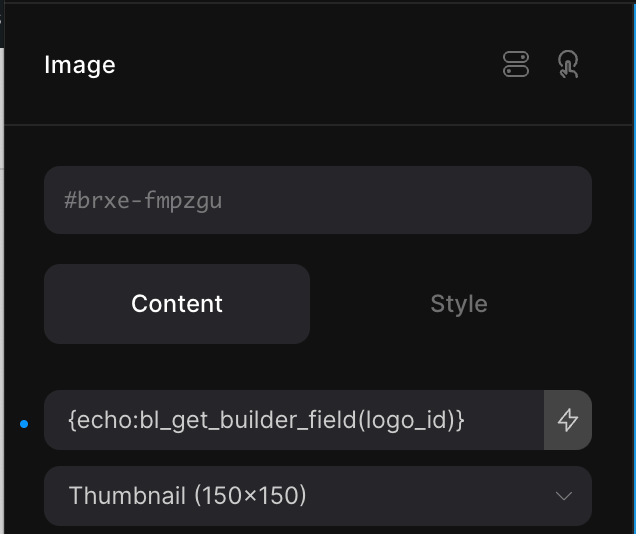The image size is (636, 534).
Task: Click the CSS ID placeholder text box
Action: tap(318, 200)
